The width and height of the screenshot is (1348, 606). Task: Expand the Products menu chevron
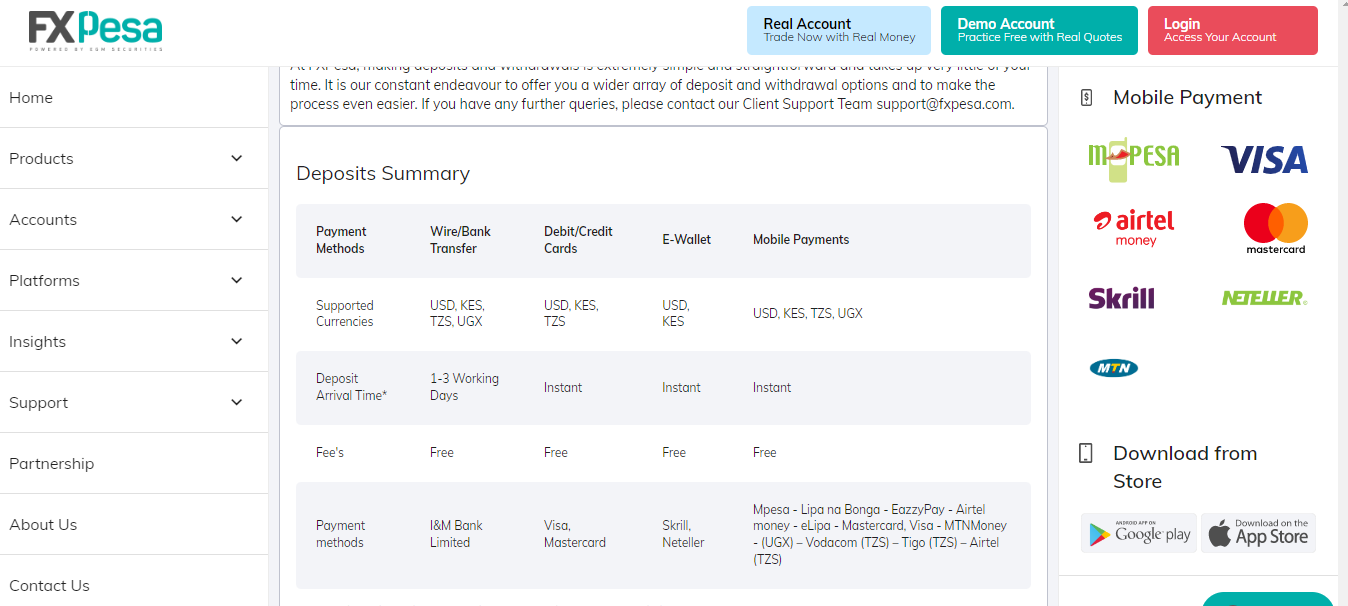click(x=237, y=158)
